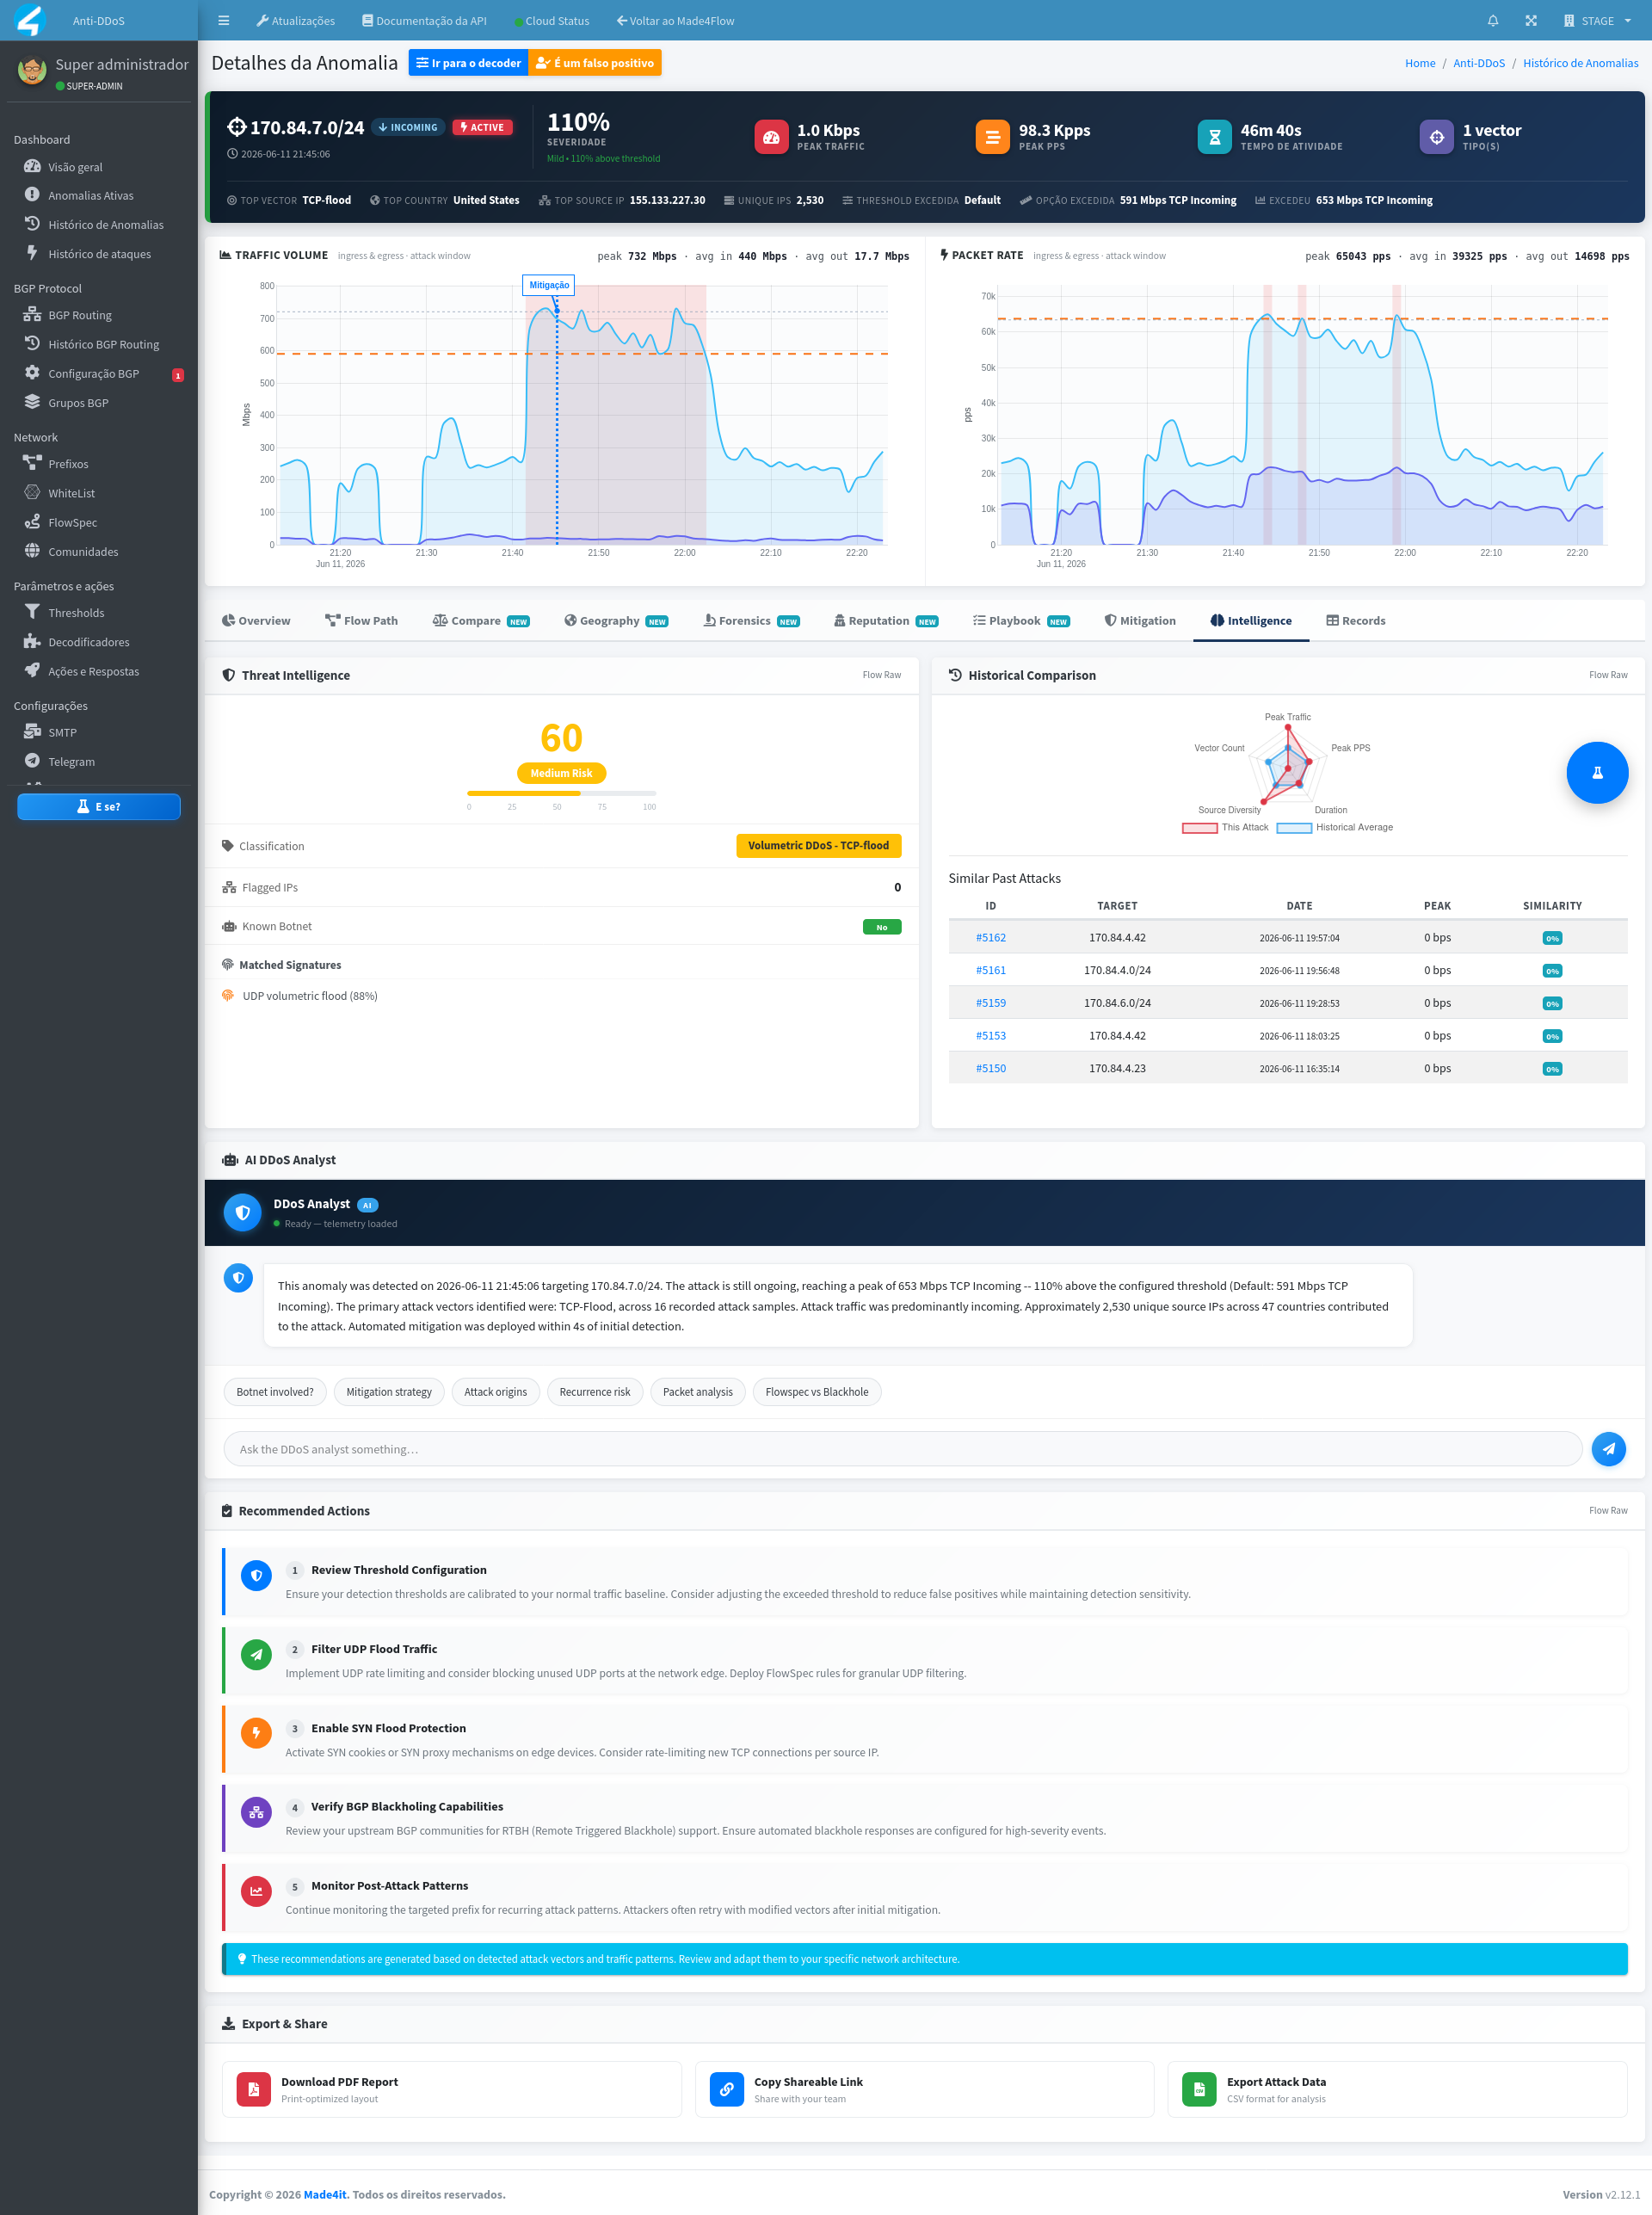
Task: Export Attack Data as CSV
Action: [1397, 2089]
